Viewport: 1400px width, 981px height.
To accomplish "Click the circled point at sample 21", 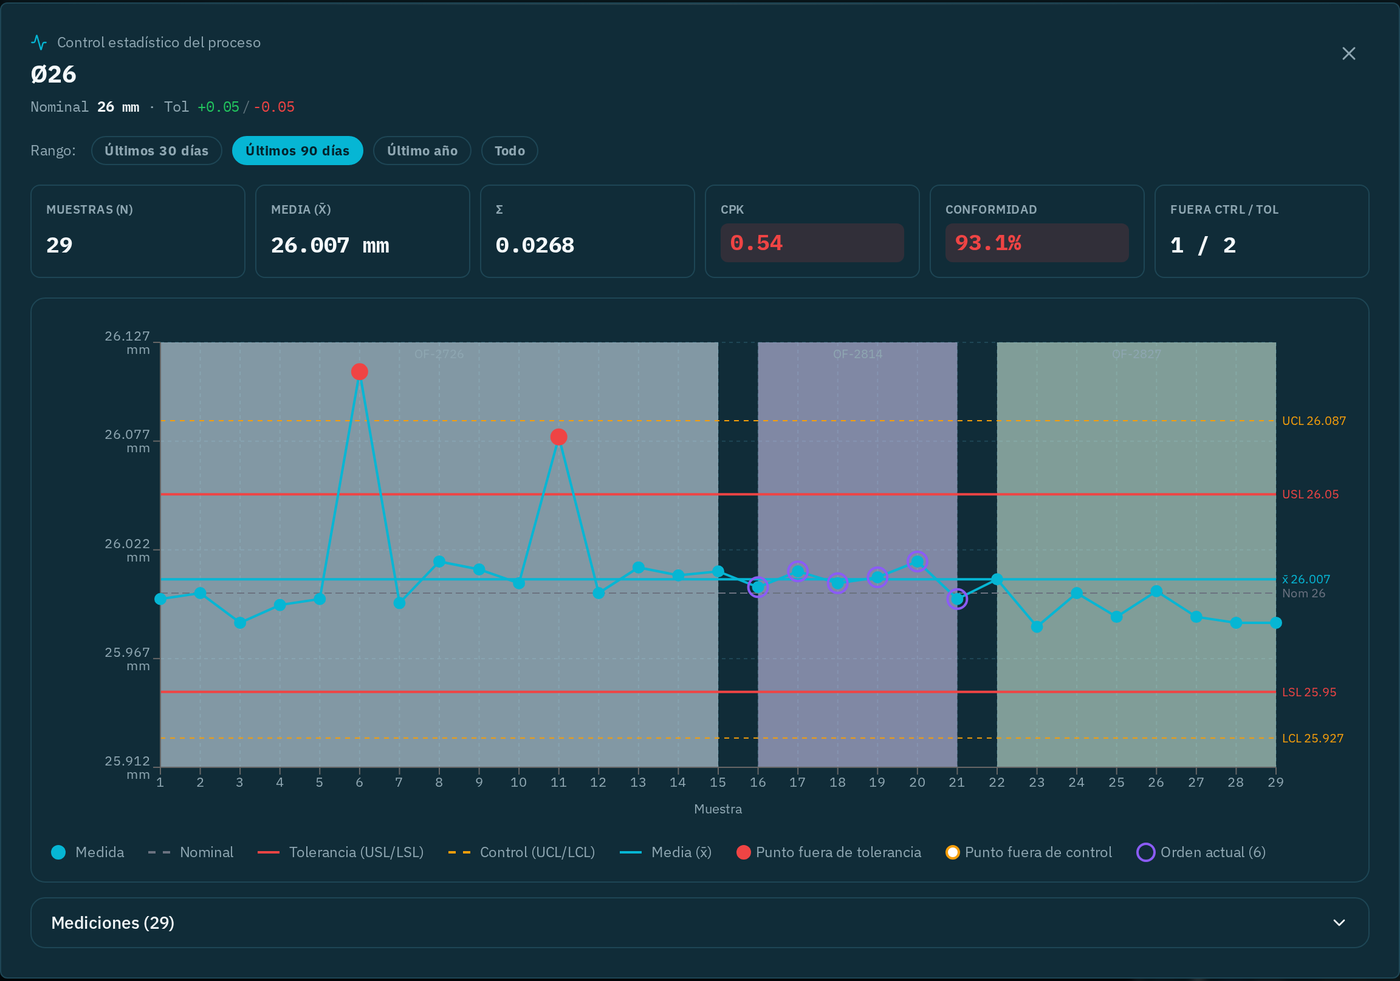I will (x=957, y=599).
